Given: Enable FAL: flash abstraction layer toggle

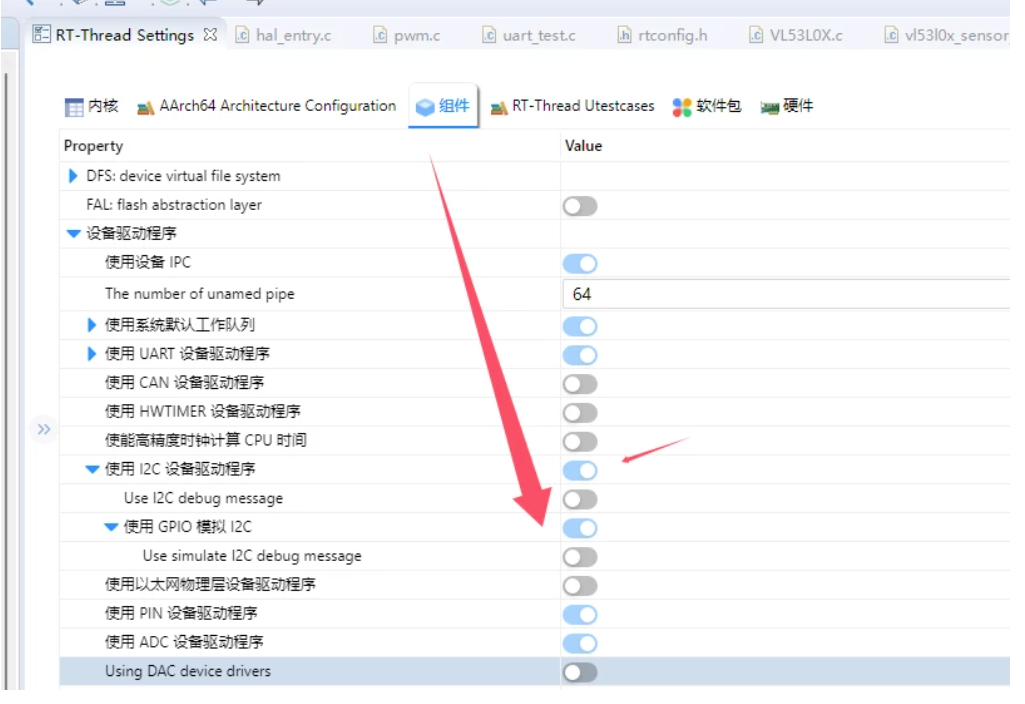Looking at the screenshot, I should click(x=580, y=207).
